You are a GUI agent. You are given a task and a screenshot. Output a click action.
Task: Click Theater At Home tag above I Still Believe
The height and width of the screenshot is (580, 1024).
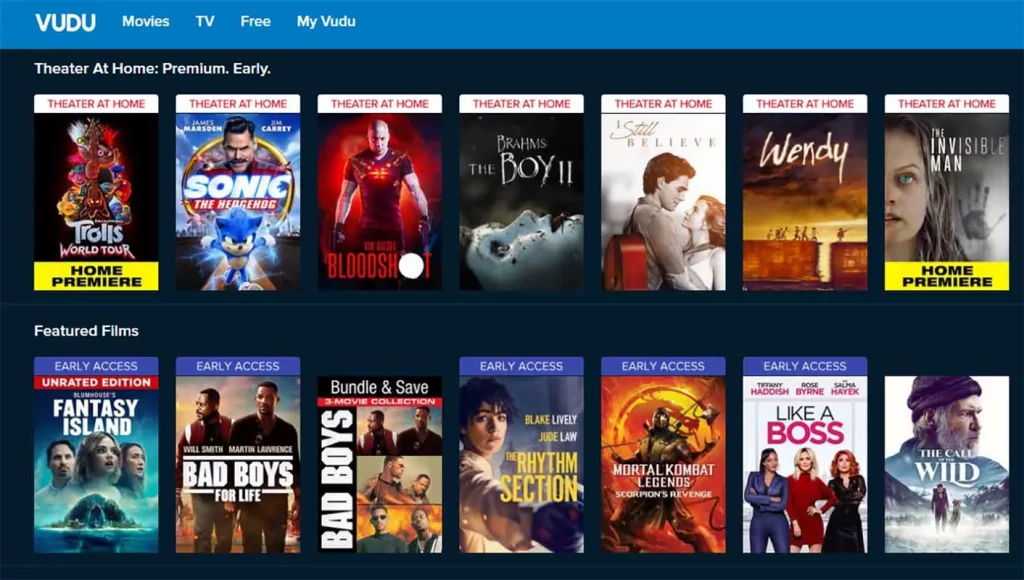(663, 104)
